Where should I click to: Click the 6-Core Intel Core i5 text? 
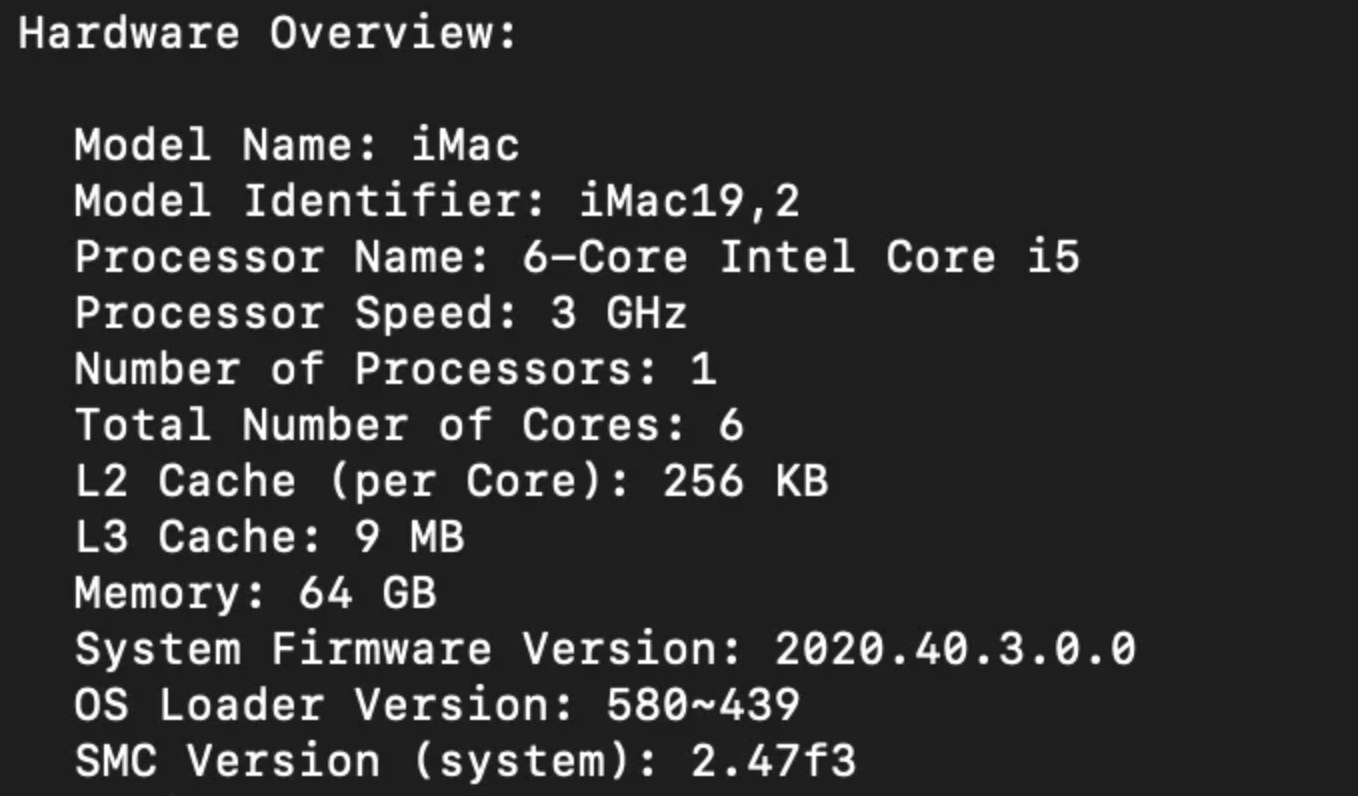[800, 258]
